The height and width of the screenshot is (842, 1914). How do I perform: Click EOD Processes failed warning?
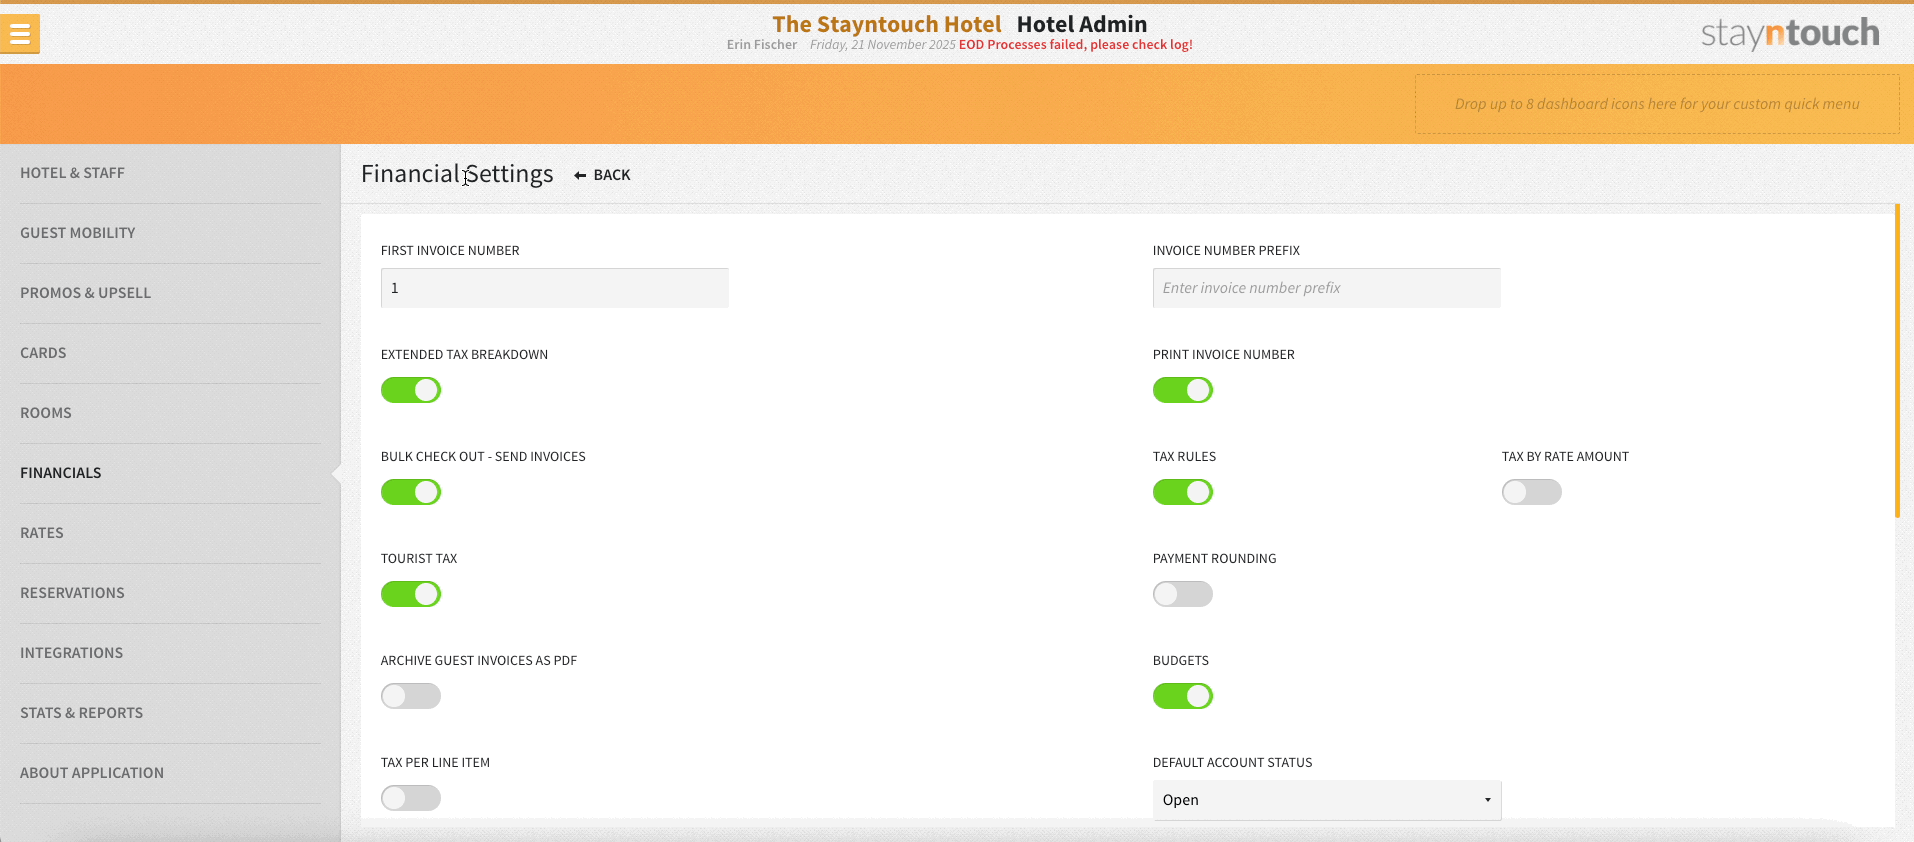pyautogui.click(x=1075, y=45)
